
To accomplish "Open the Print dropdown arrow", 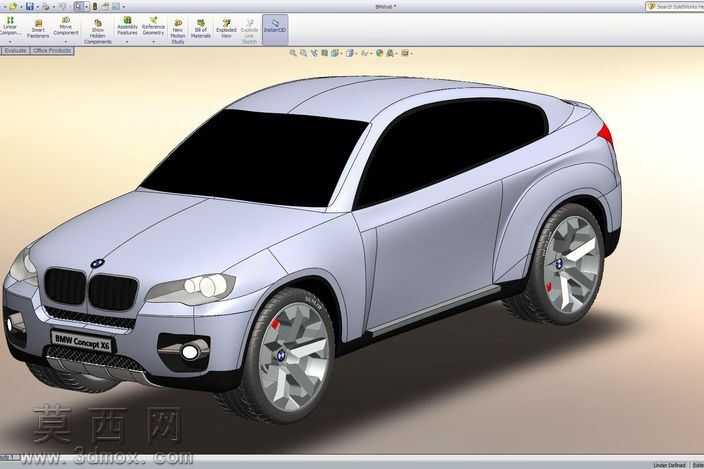I will (53, 7).
